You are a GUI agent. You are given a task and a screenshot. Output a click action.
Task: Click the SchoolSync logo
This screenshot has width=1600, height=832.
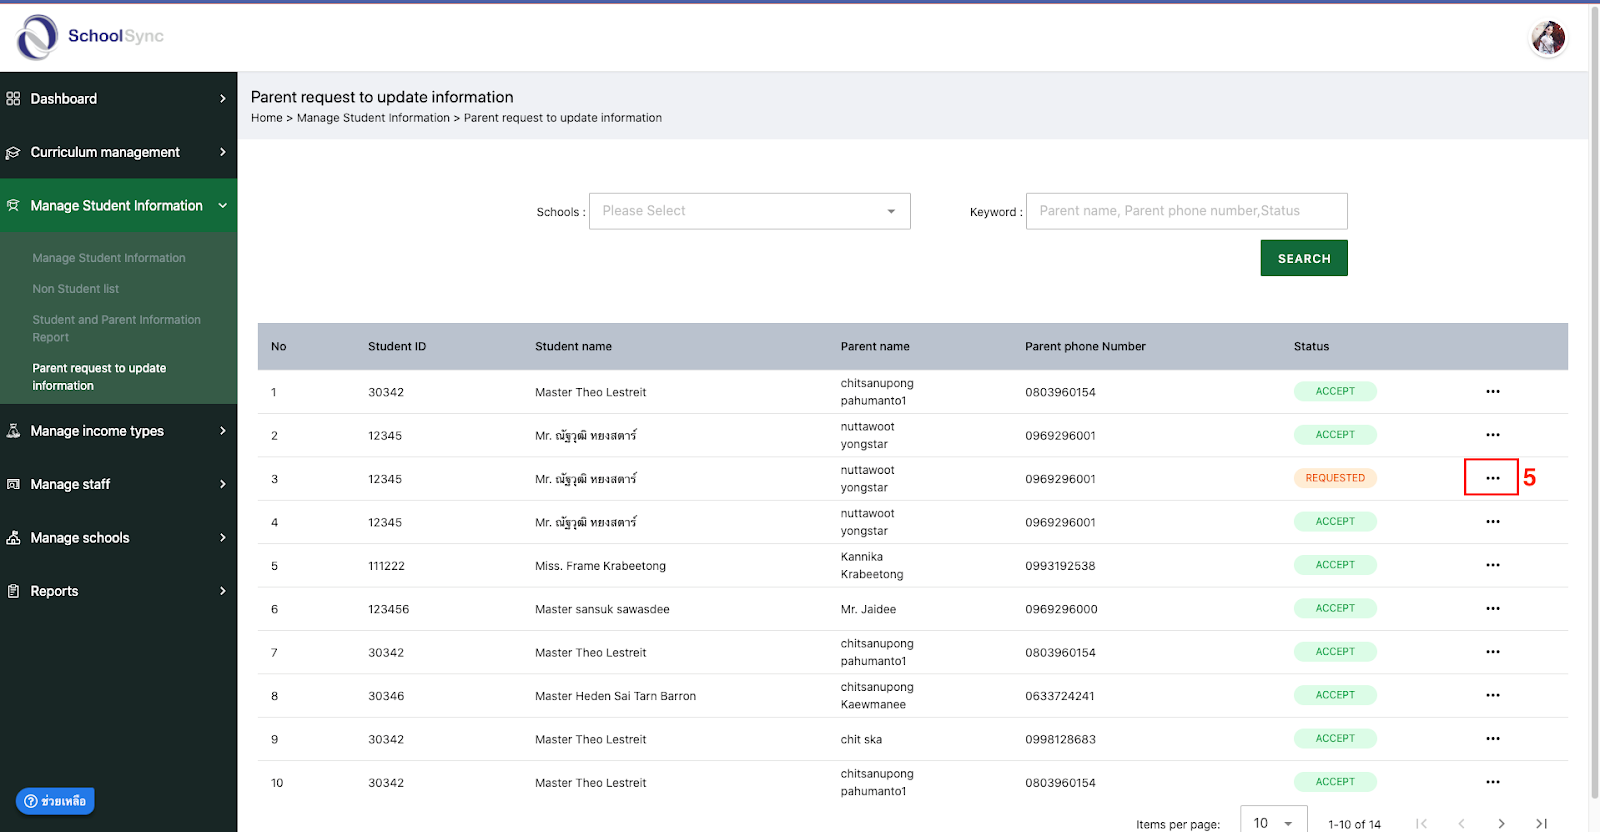[89, 37]
